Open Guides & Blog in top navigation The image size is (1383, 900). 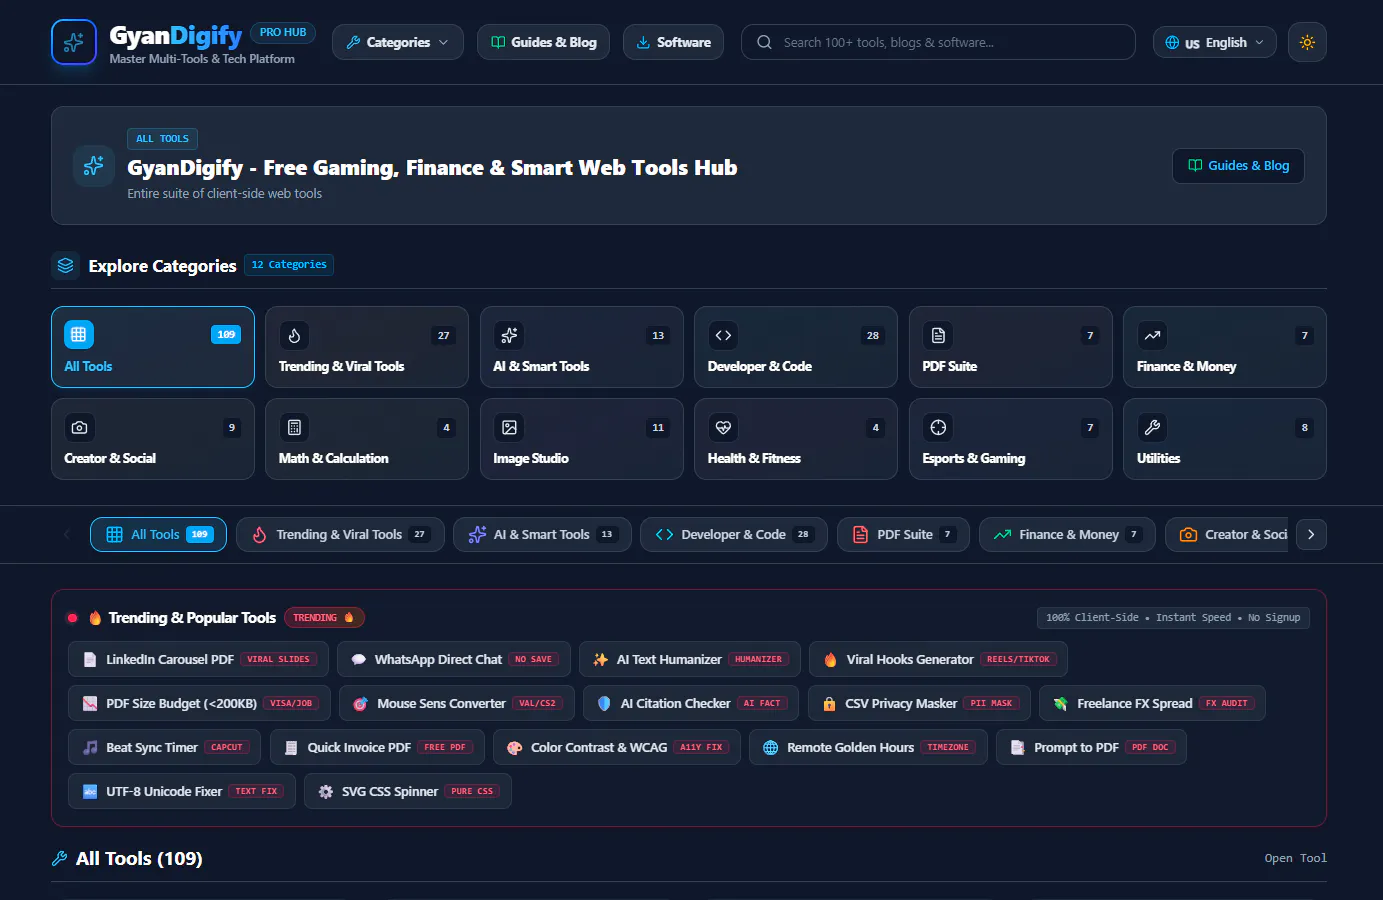(544, 42)
